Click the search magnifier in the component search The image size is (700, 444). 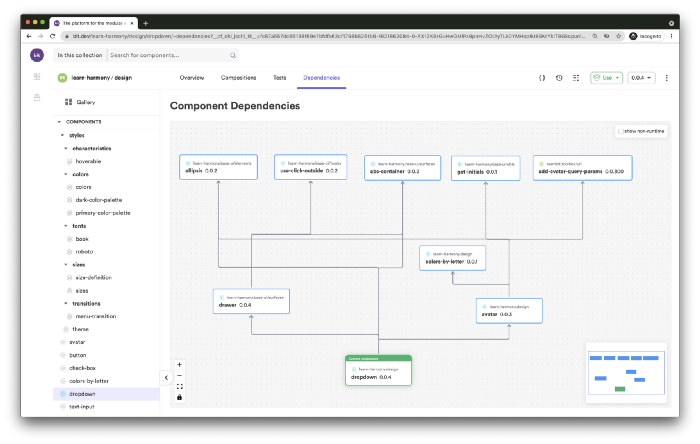click(233, 55)
